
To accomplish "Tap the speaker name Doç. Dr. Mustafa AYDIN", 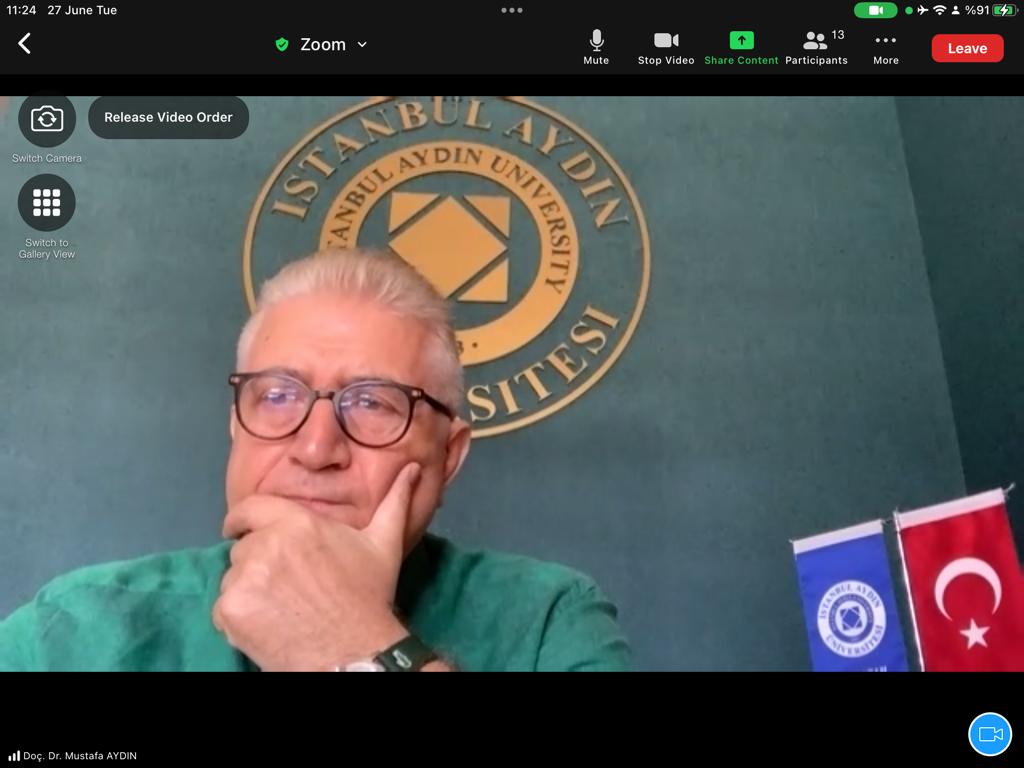I will click(x=80, y=756).
